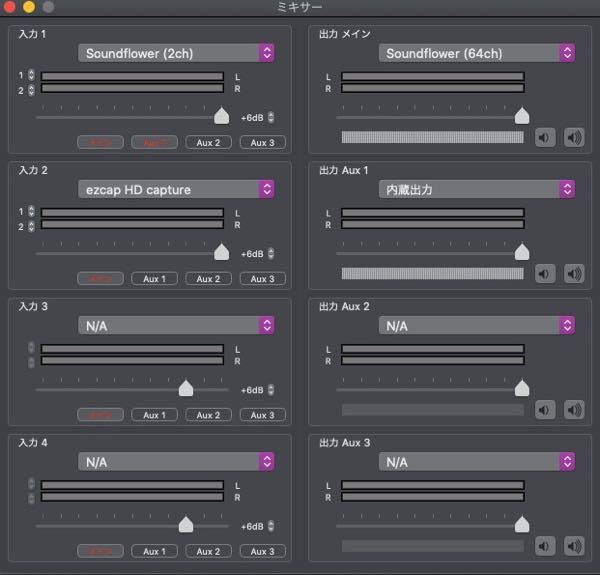Toggle the red メイン routing button in 入力 4
The width and height of the screenshot is (600, 575).
100,551
